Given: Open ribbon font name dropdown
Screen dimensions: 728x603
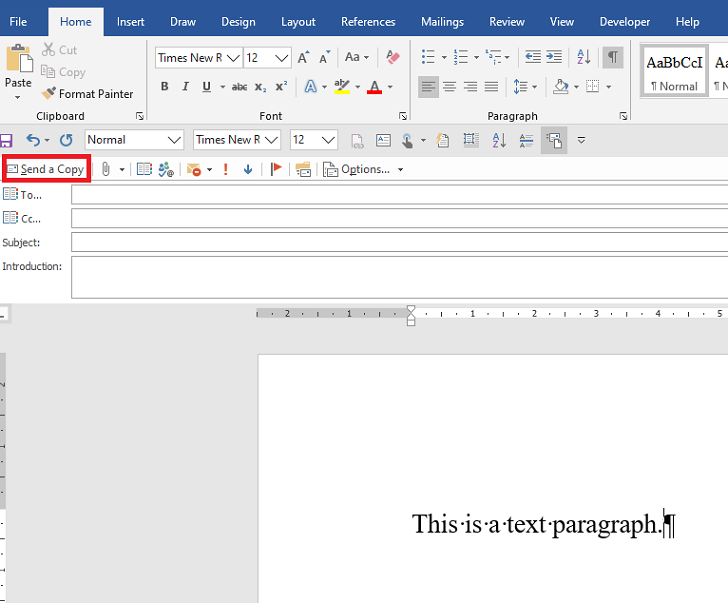Looking at the screenshot, I should click(x=234, y=58).
